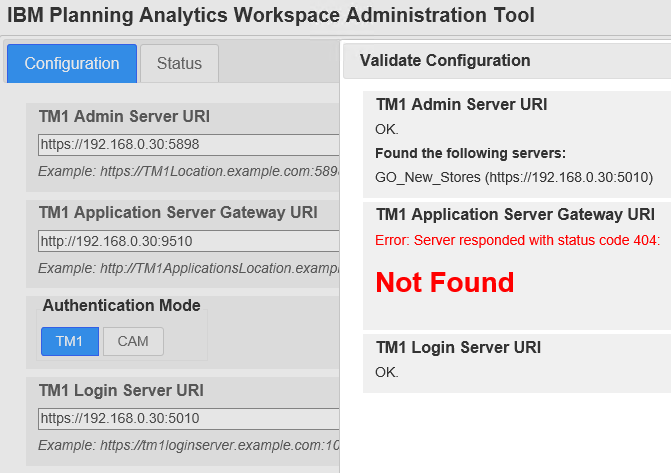Image resolution: width=671 pixels, height=473 pixels.
Task: Open the Status tab
Action: coord(179,63)
